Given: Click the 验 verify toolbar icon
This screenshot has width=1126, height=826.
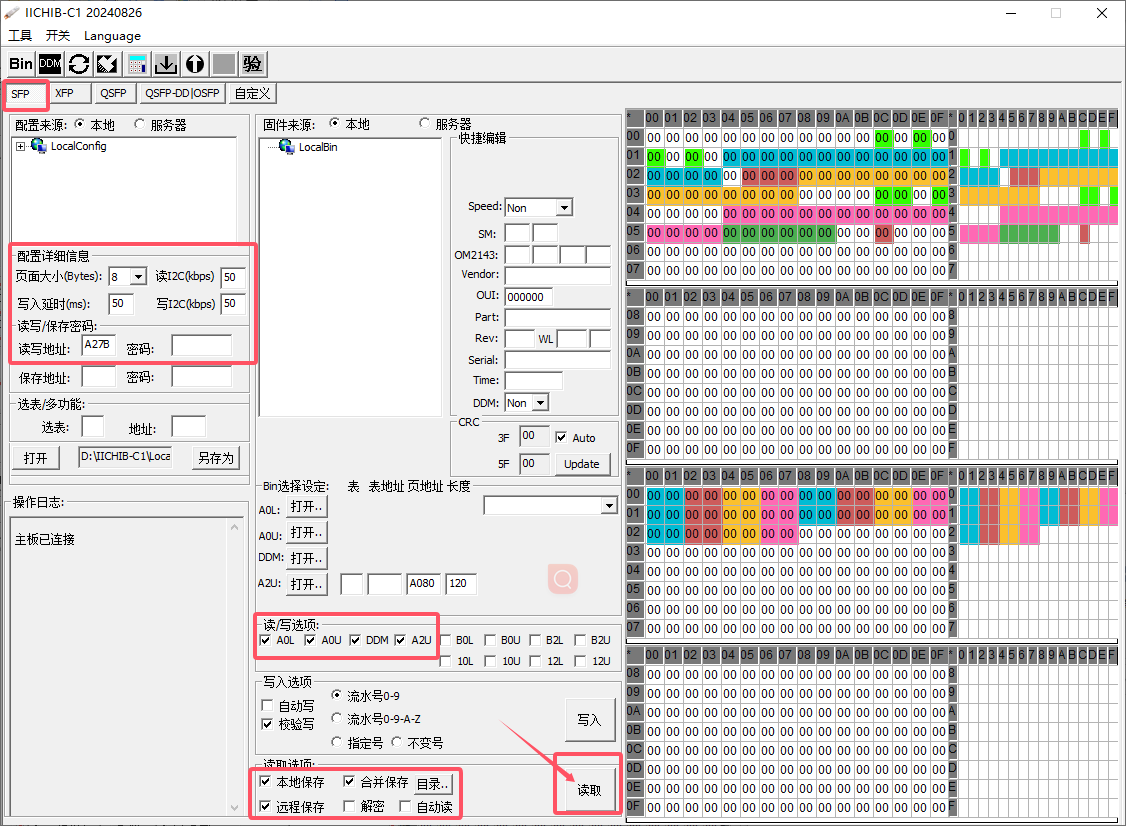Looking at the screenshot, I should pyautogui.click(x=253, y=64).
